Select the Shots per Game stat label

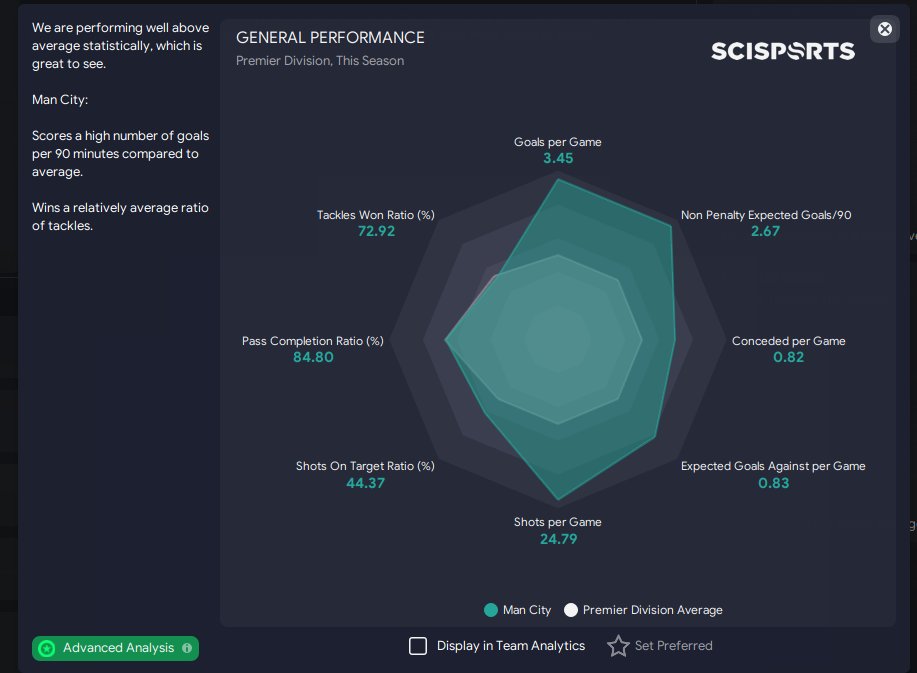point(557,522)
